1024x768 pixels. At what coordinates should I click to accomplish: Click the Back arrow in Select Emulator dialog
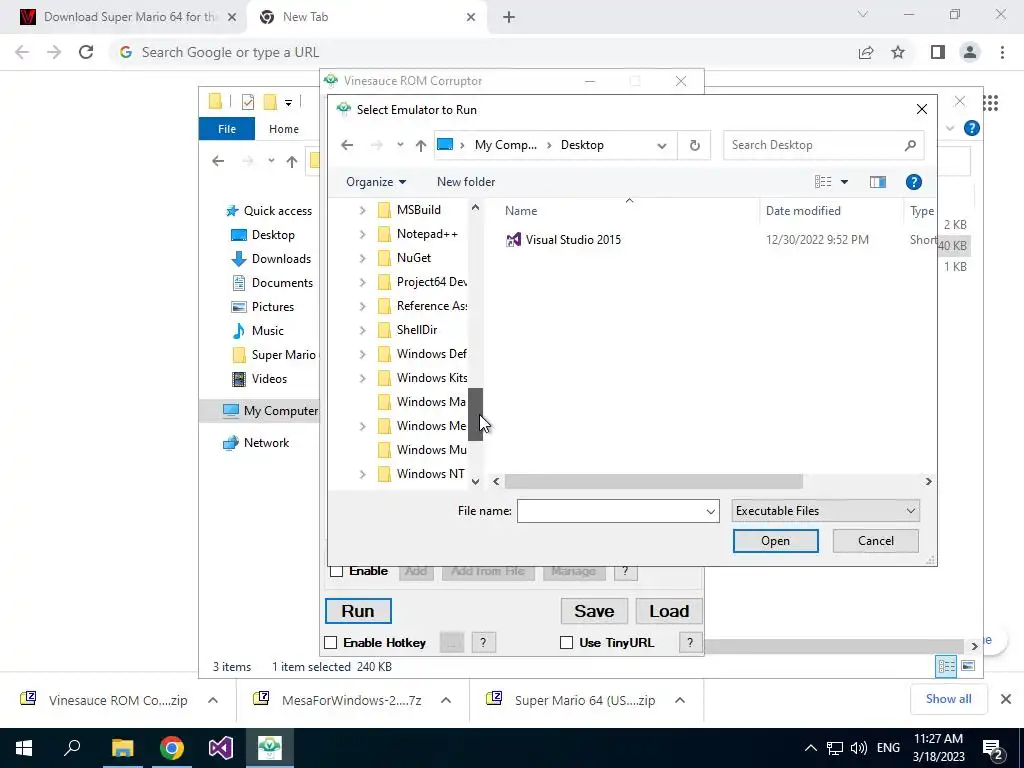(x=347, y=145)
